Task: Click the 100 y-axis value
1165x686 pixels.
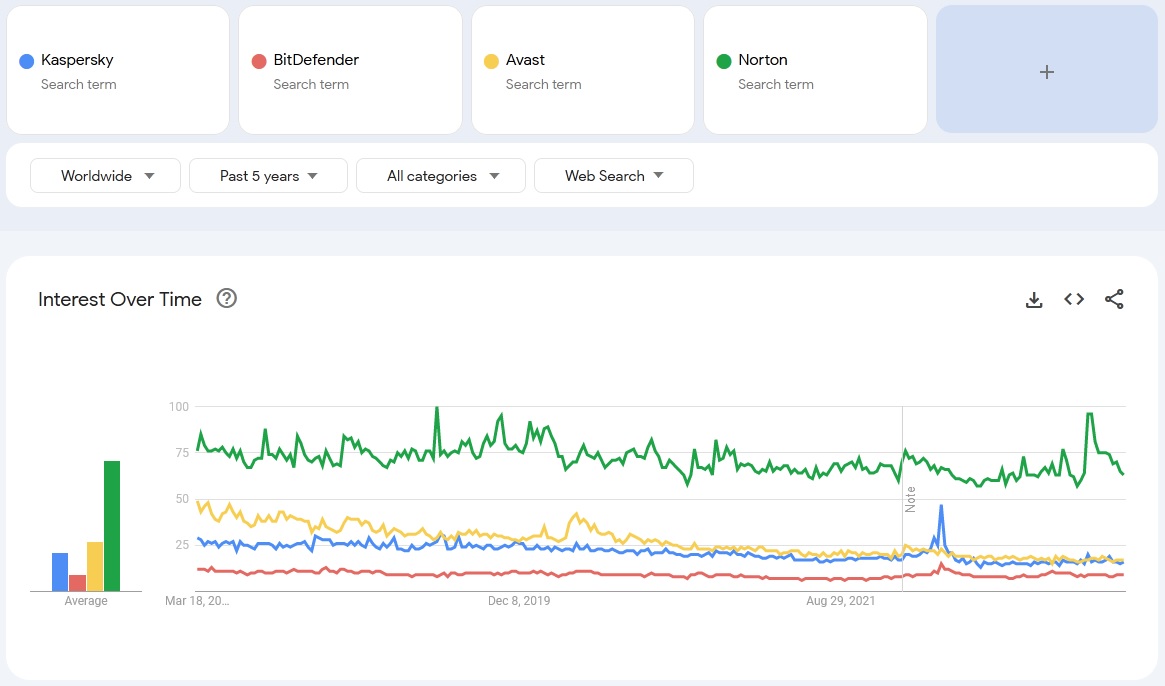Action: pos(179,407)
